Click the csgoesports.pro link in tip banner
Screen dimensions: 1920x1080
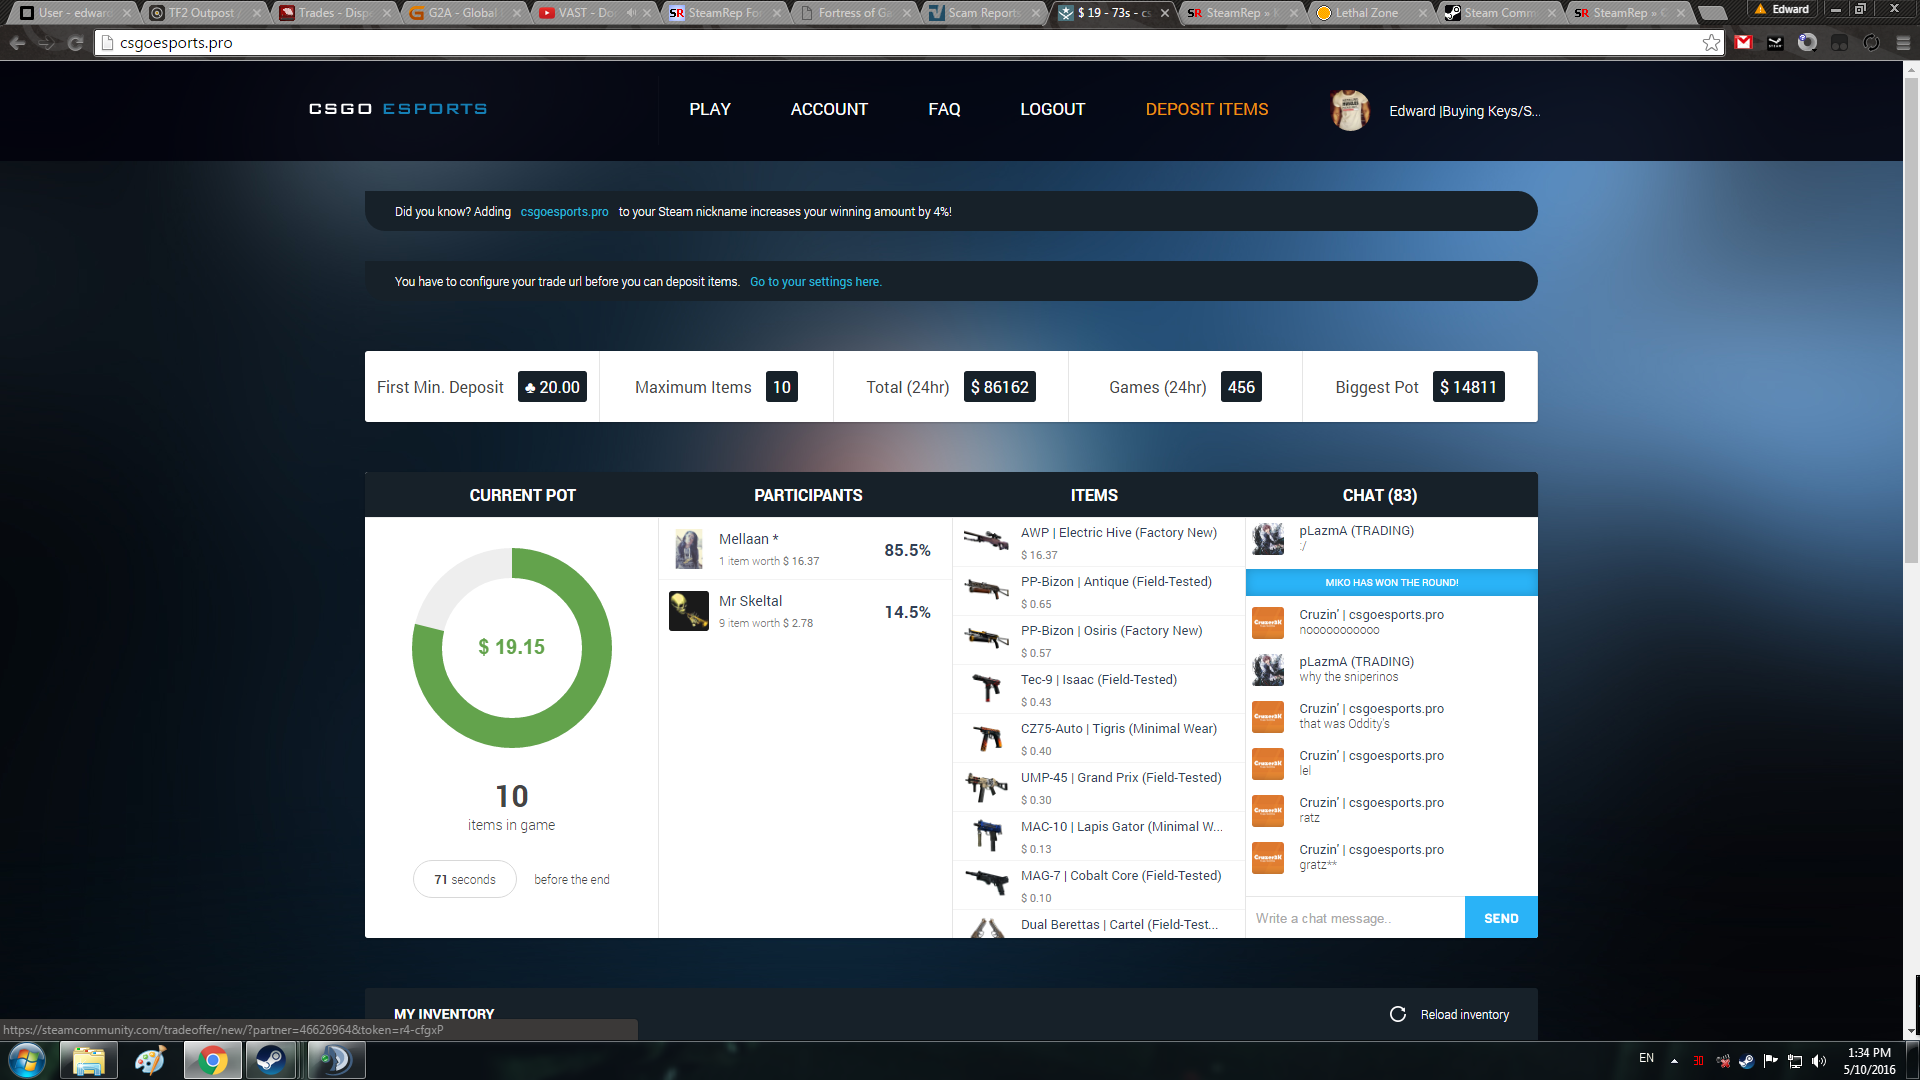[x=564, y=212]
